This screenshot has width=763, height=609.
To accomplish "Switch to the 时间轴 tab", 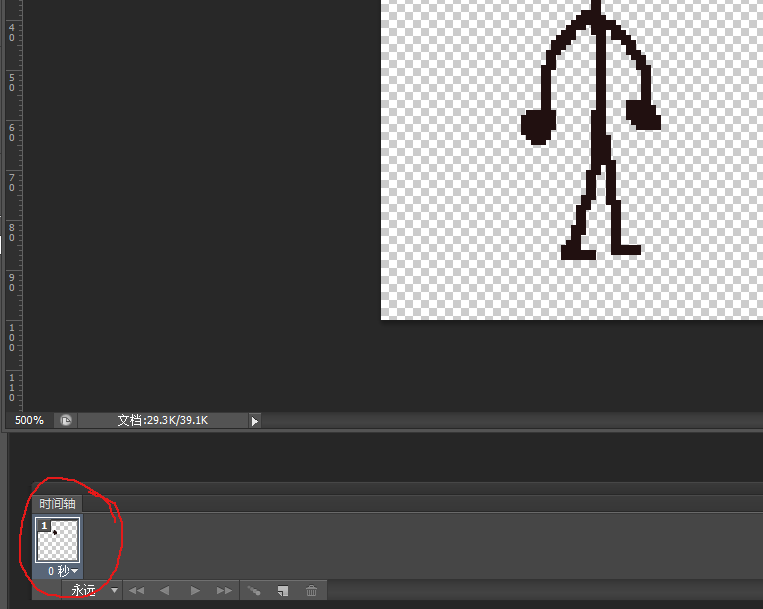I will pyautogui.click(x=57, y=503).
